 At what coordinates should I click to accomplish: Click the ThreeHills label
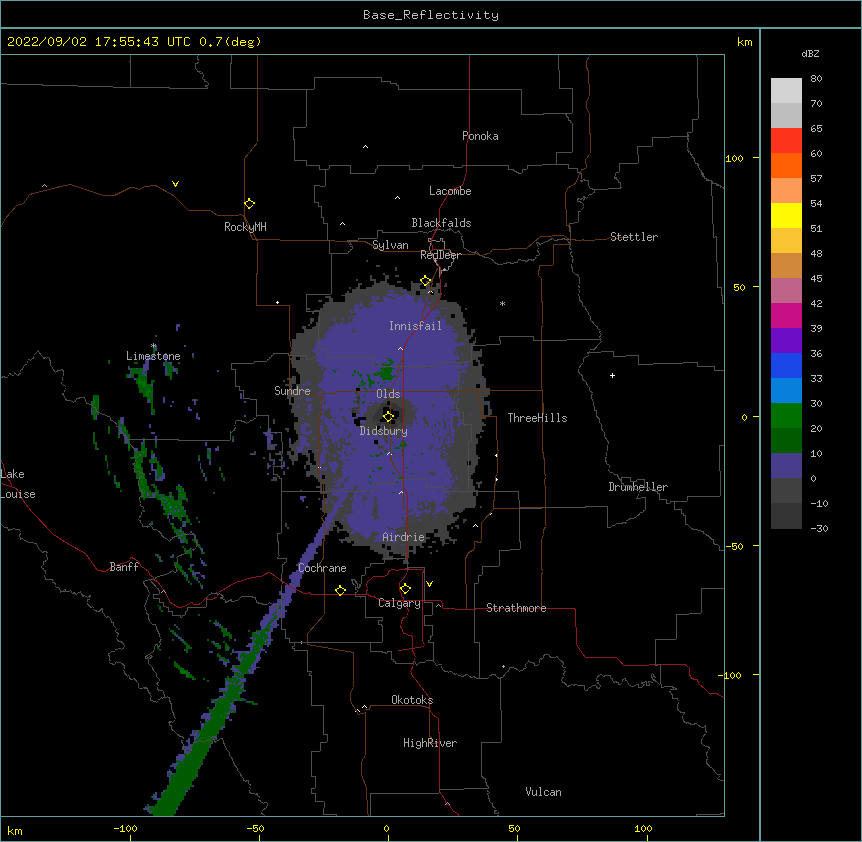pos(537,418)
